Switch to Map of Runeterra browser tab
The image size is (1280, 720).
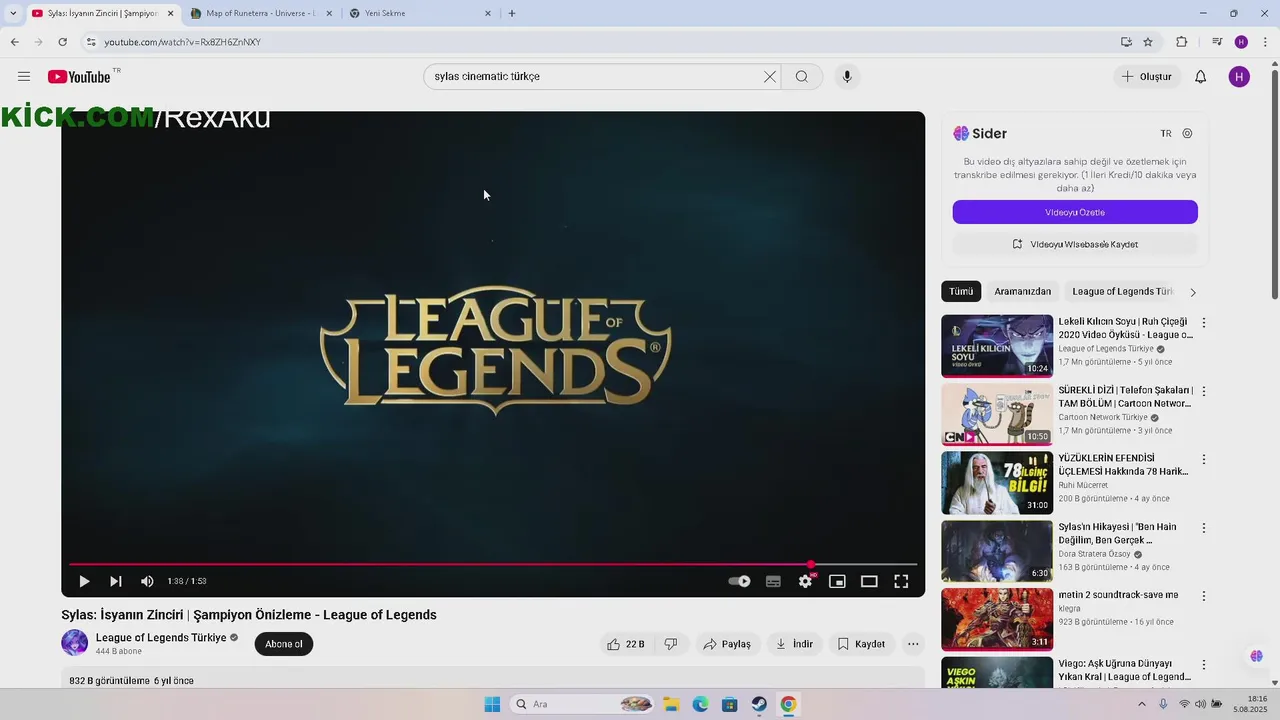(262, 13)
